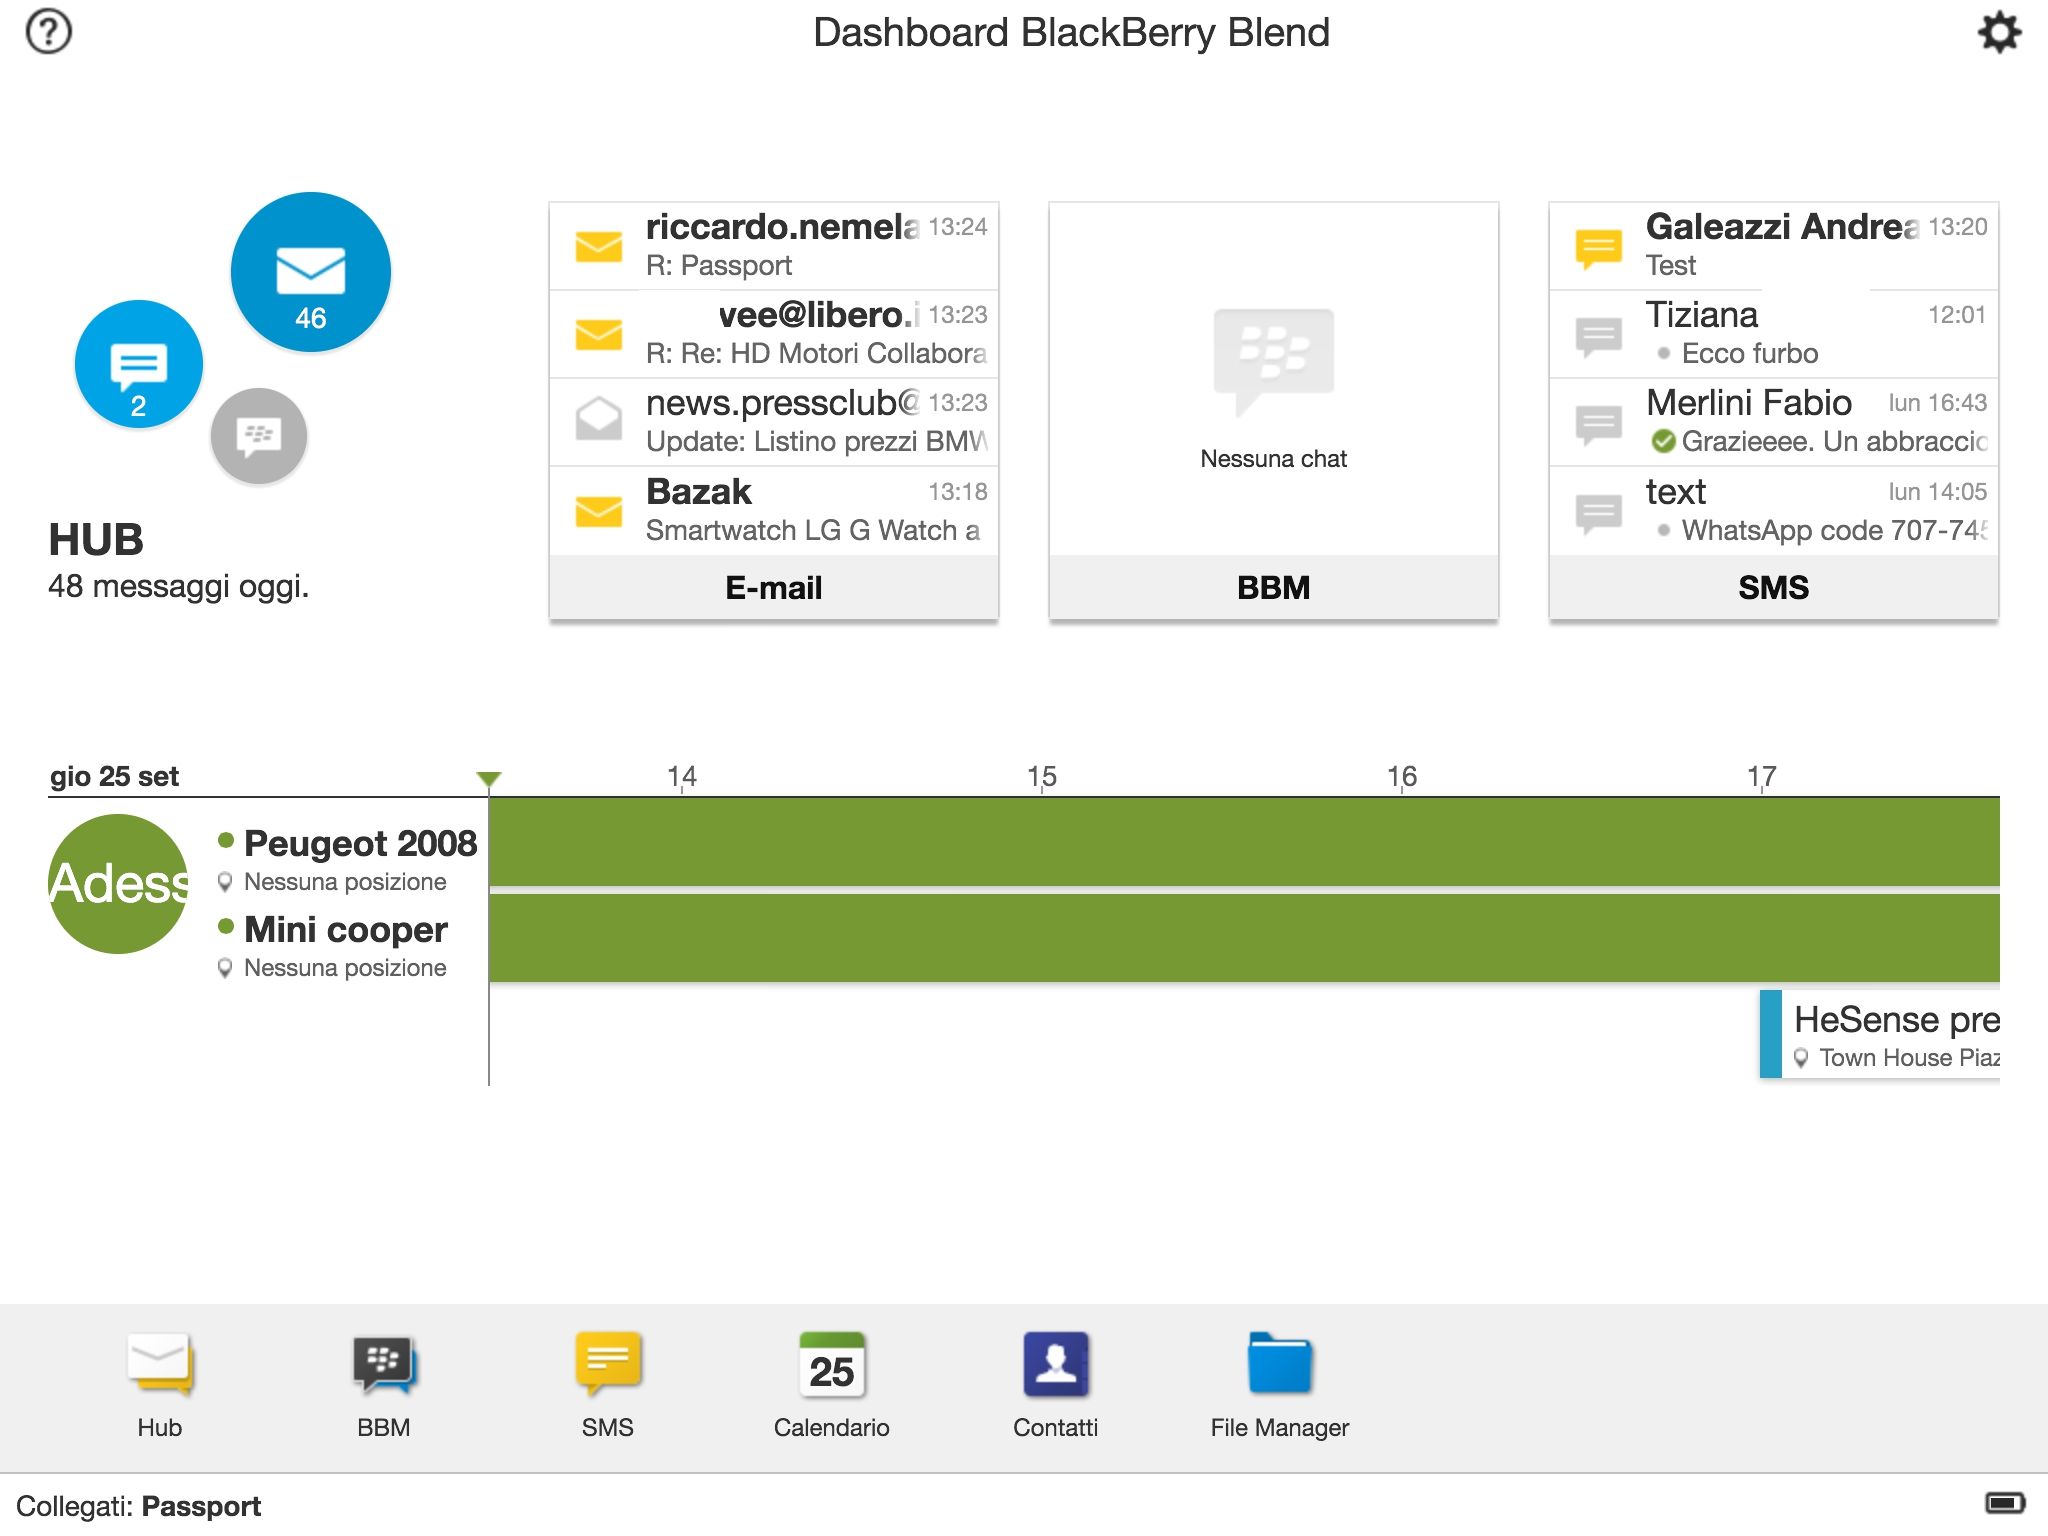
Task: Open email R: Re: HD Motori Collabora
Action: 774,334
